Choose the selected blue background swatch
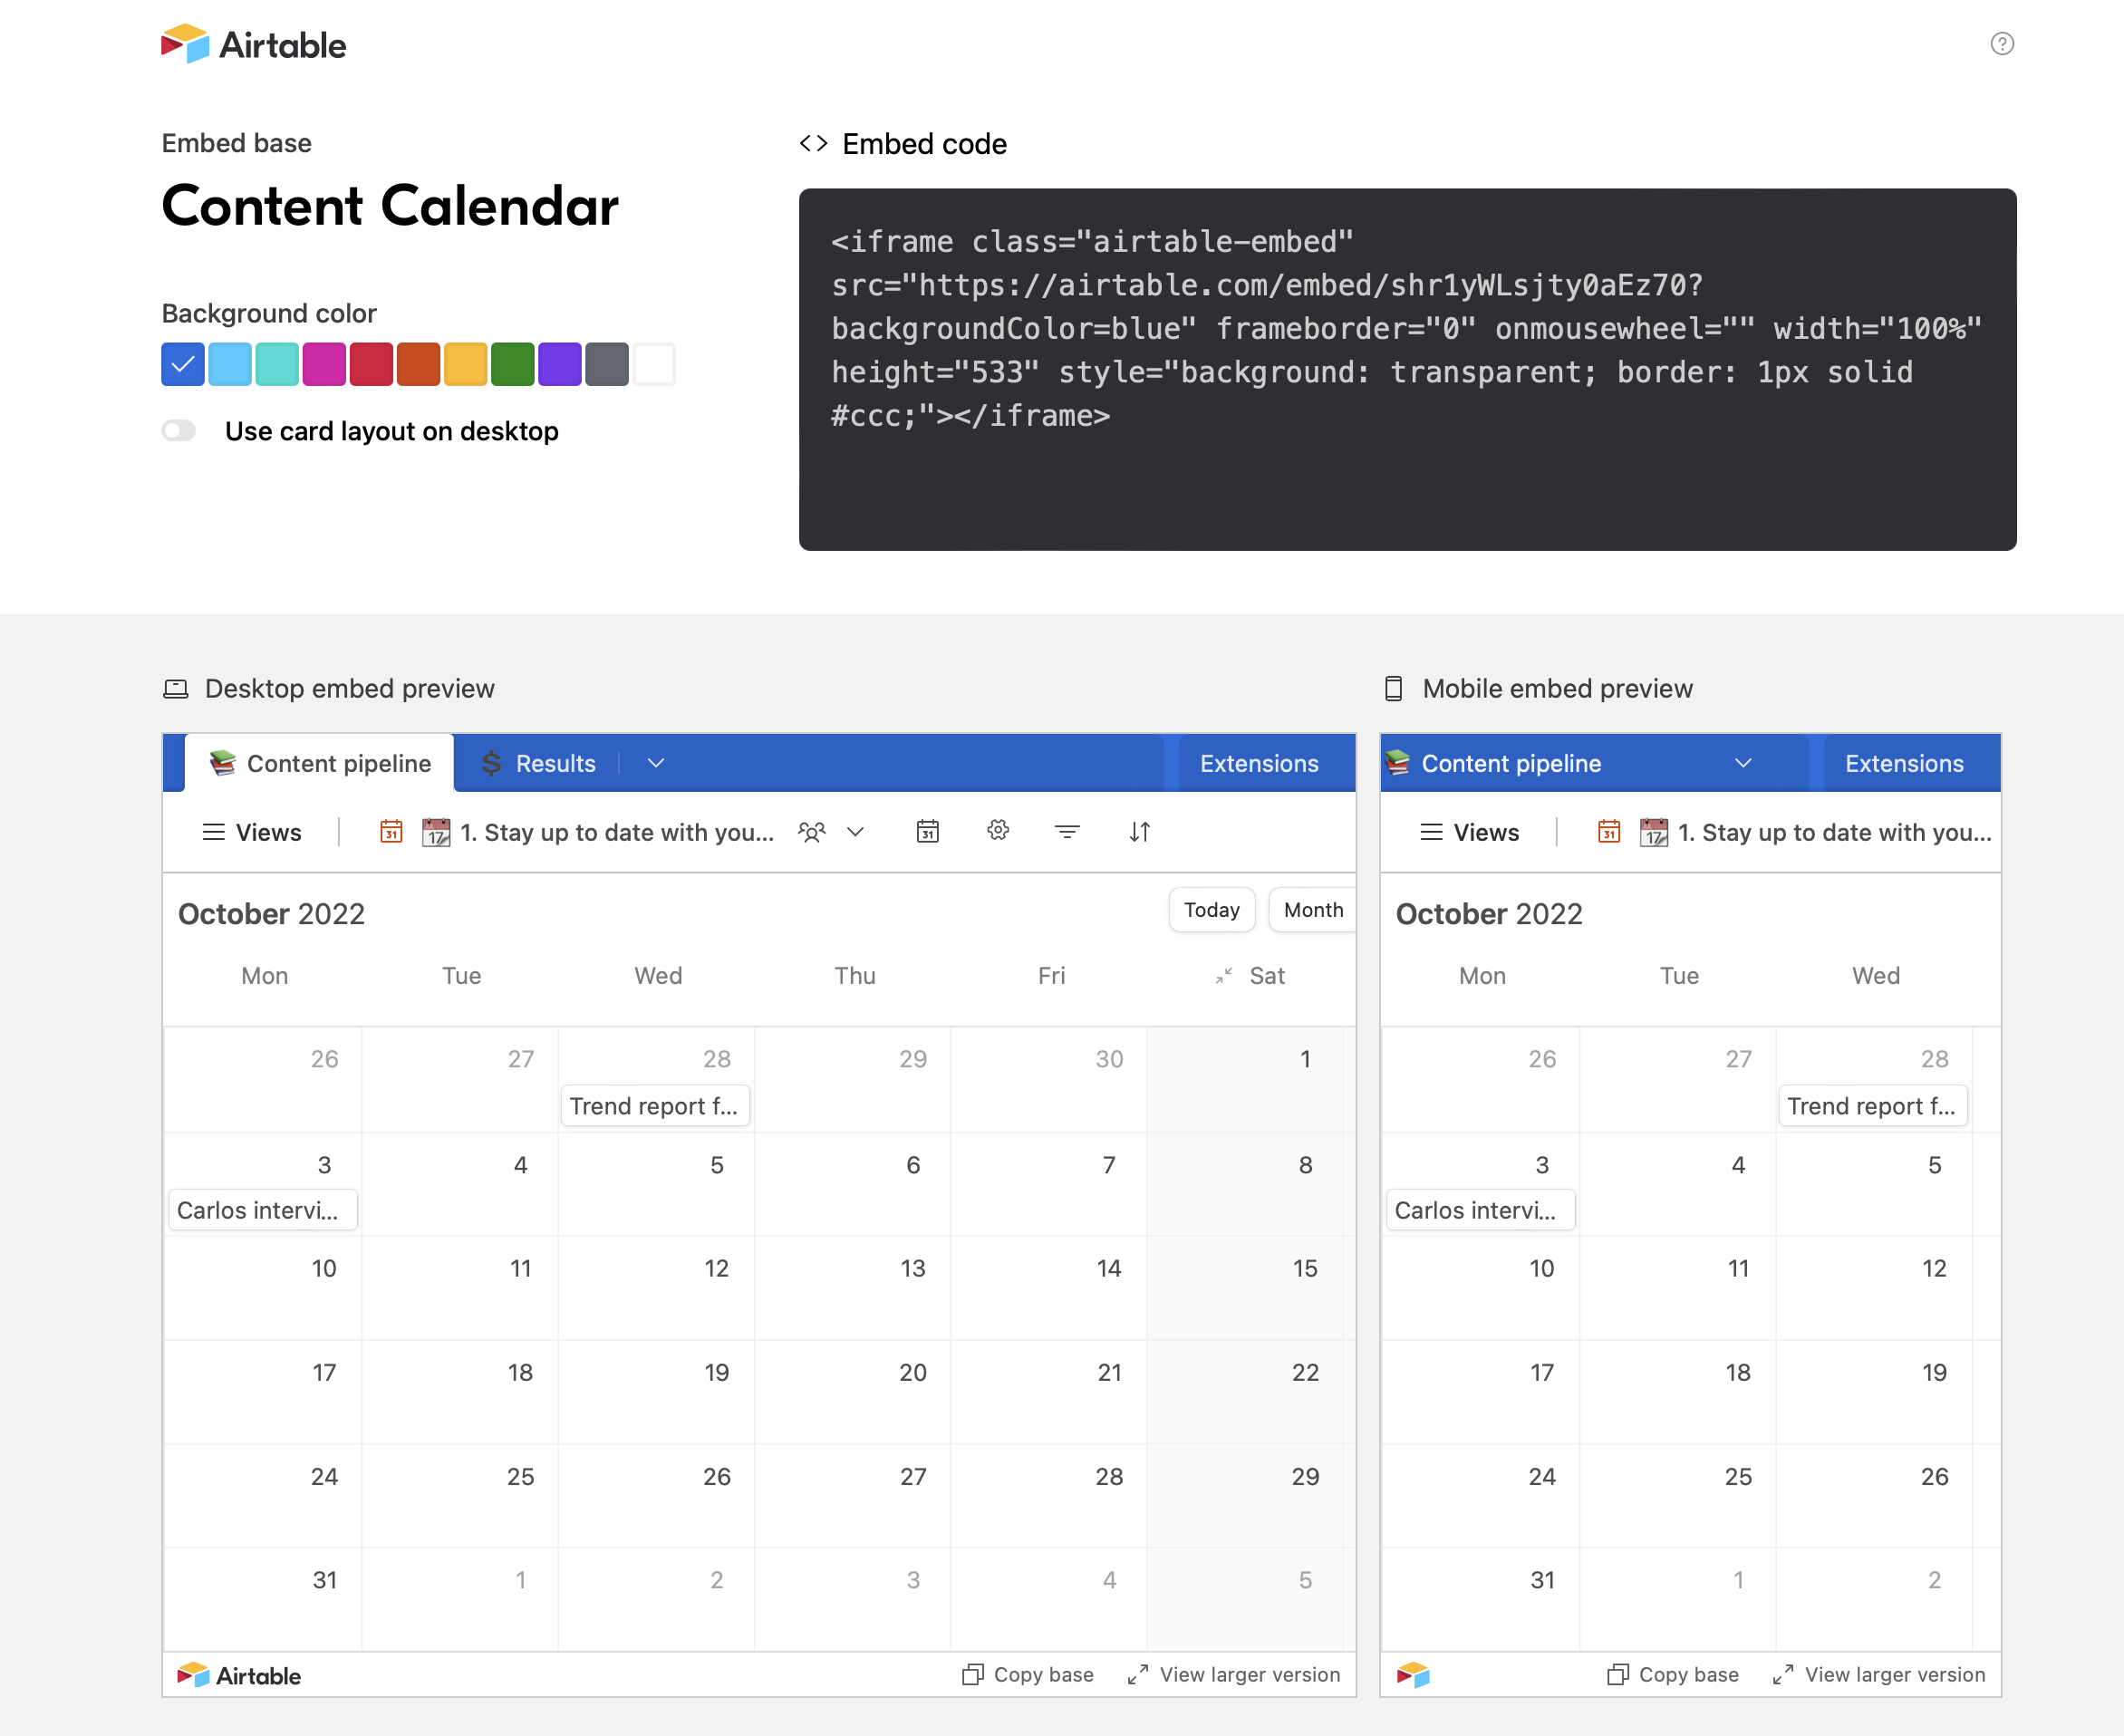Screen dimensions: 2124x1736 (183, 364)
